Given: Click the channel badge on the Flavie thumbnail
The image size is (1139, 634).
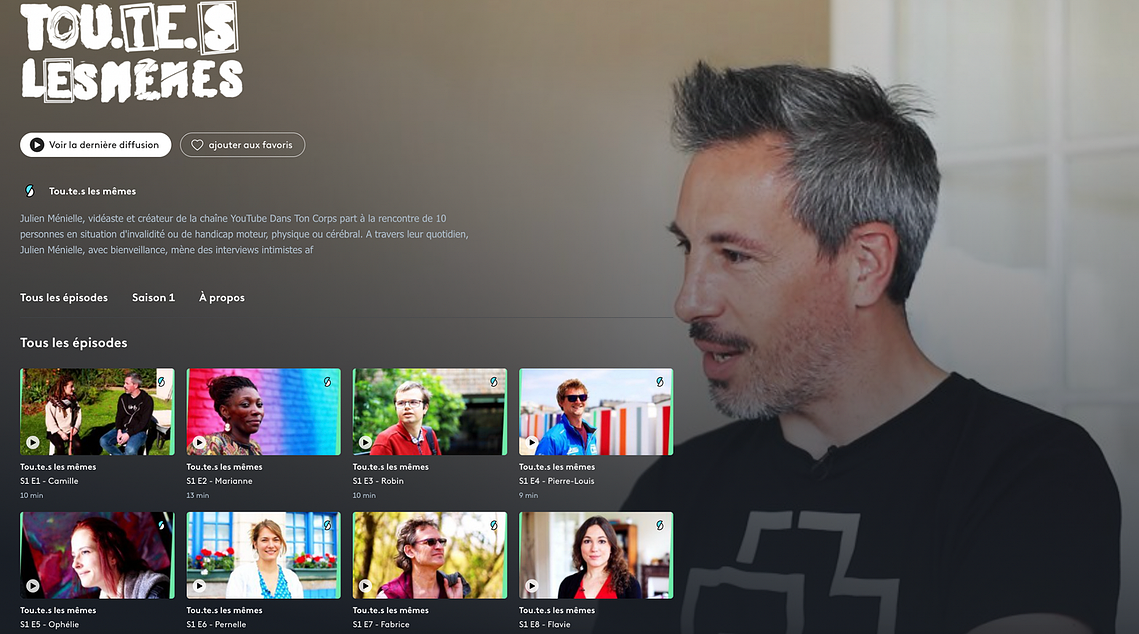Looking at the screenshot, I should tap(660, 525).
